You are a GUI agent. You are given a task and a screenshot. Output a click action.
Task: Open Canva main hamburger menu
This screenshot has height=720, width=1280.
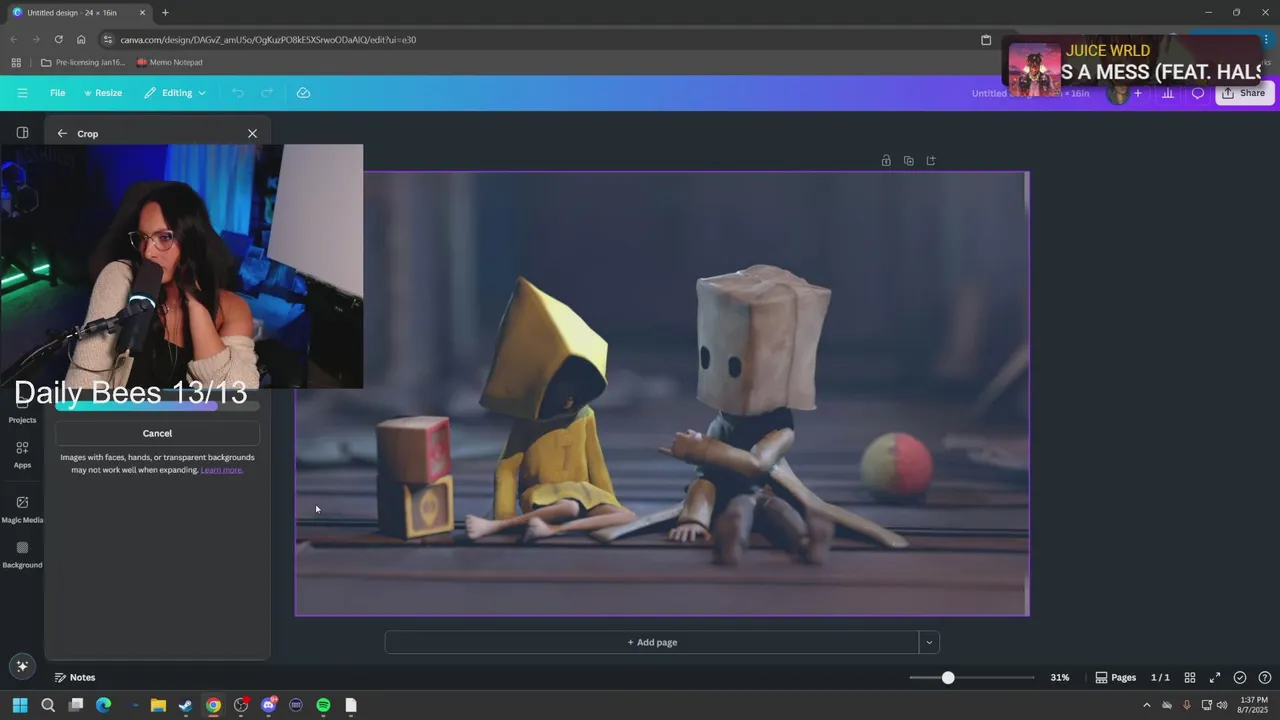[22, 93]
